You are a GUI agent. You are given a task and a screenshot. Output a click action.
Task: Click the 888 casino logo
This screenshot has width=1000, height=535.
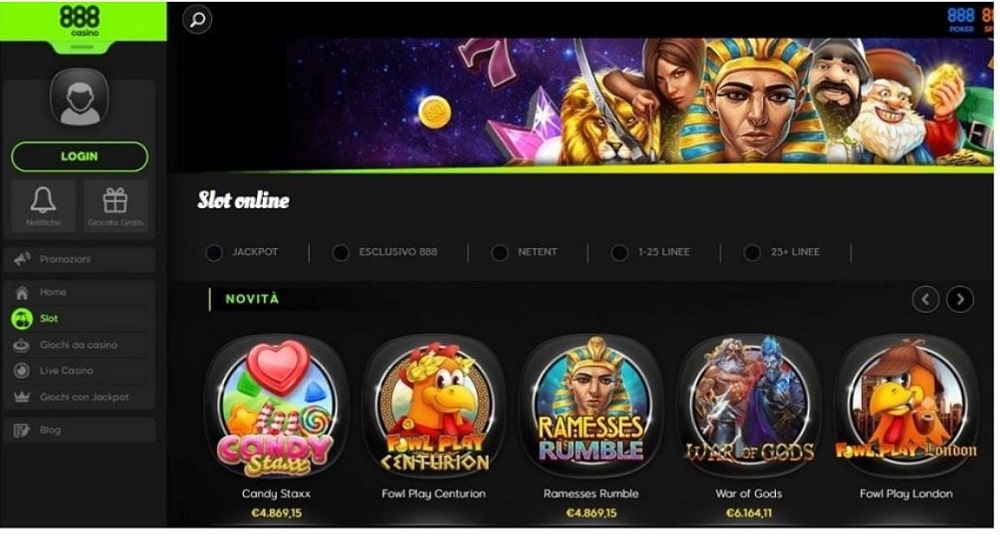(80, 20)
